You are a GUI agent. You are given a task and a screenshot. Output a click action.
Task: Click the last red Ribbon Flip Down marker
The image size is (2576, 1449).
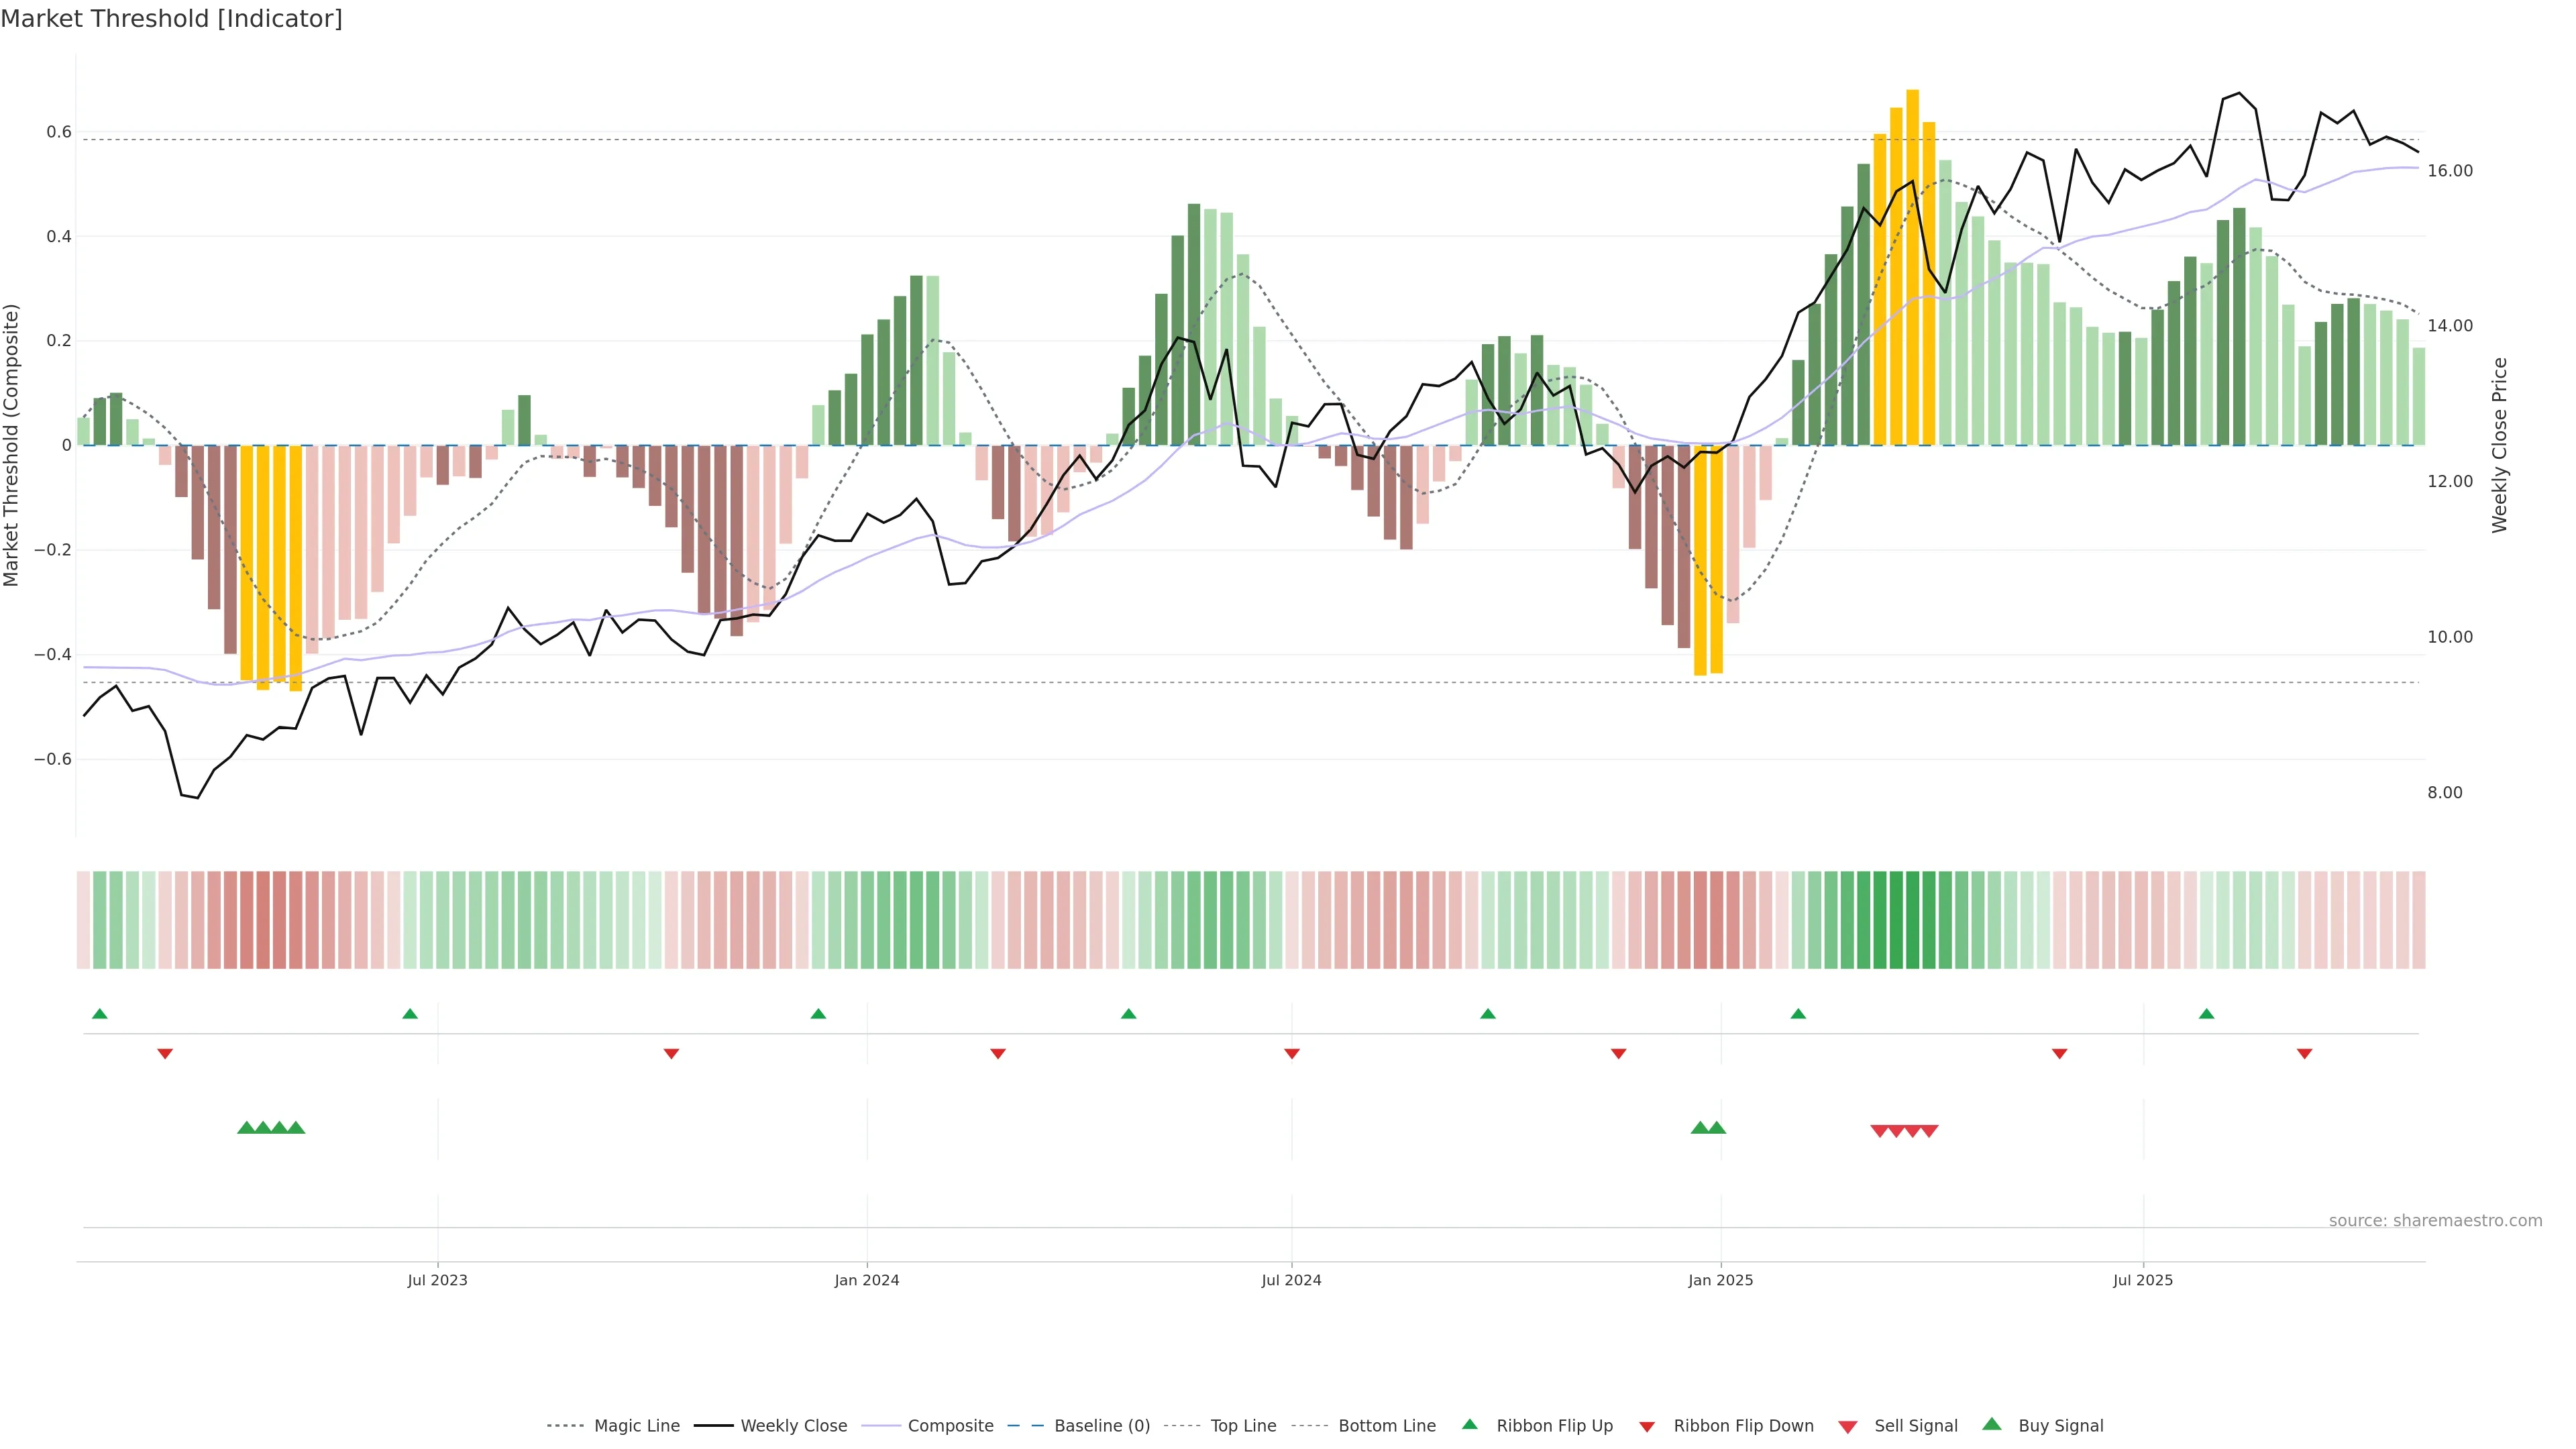coord(2304,1054)
